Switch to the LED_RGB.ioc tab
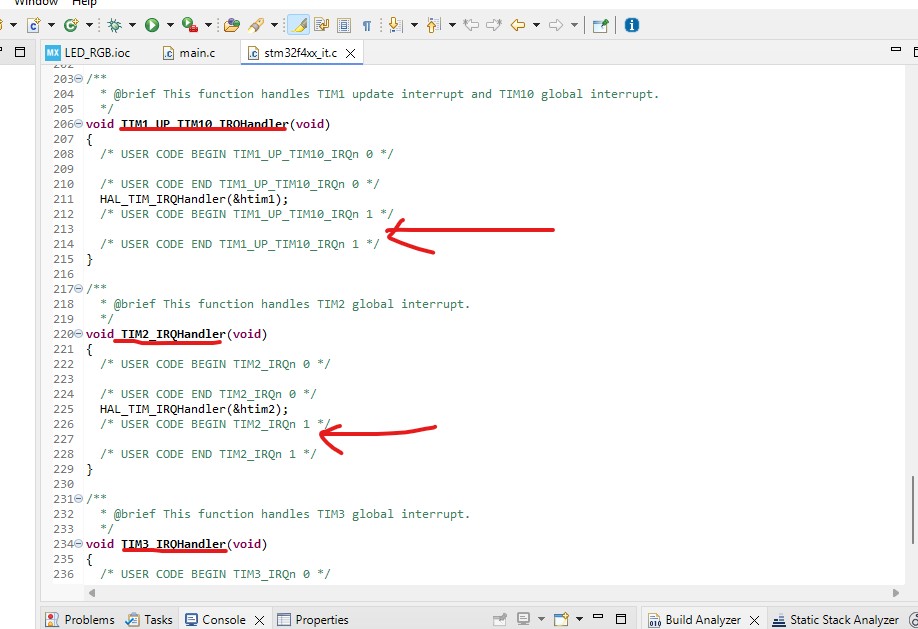Image resolution: width=918 pixels, height=629 pixels. pos(88,53)
